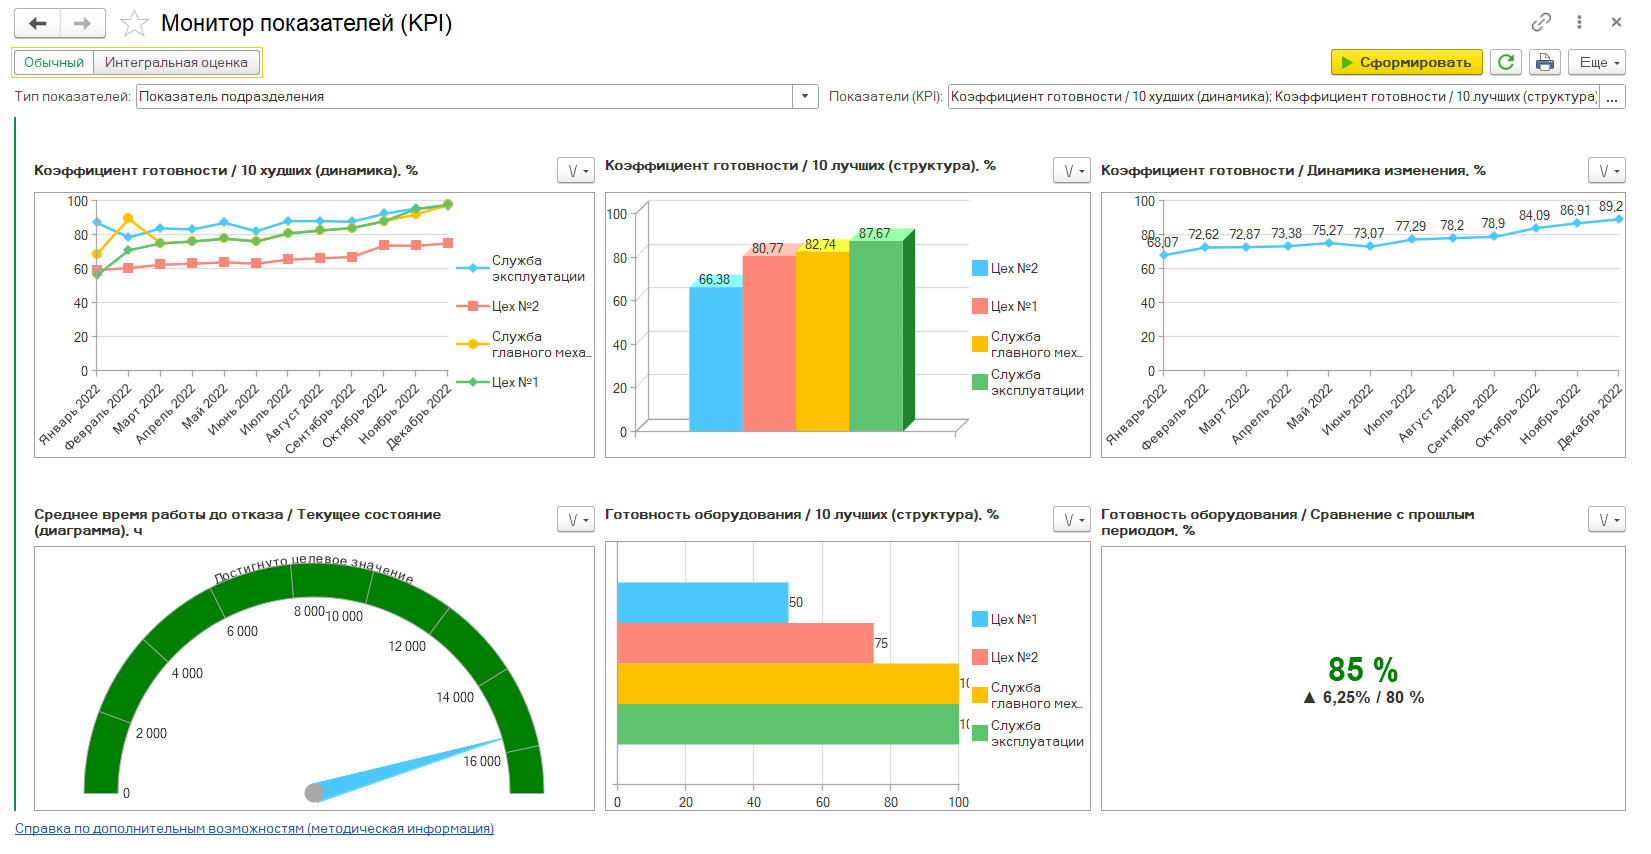Copy link with the chain icon
1651x854 pixels.
click(x=1541, y=22)
